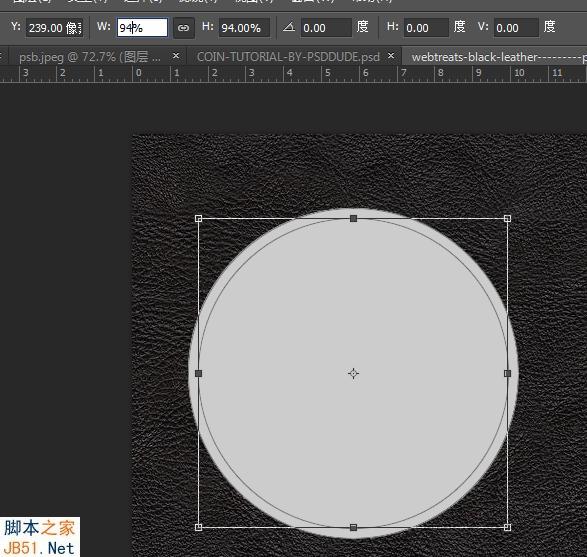Toggle the aspect ratio link icon
This screenshot has height=557, width=587.
pyautogui.click(x=183, y=28)
